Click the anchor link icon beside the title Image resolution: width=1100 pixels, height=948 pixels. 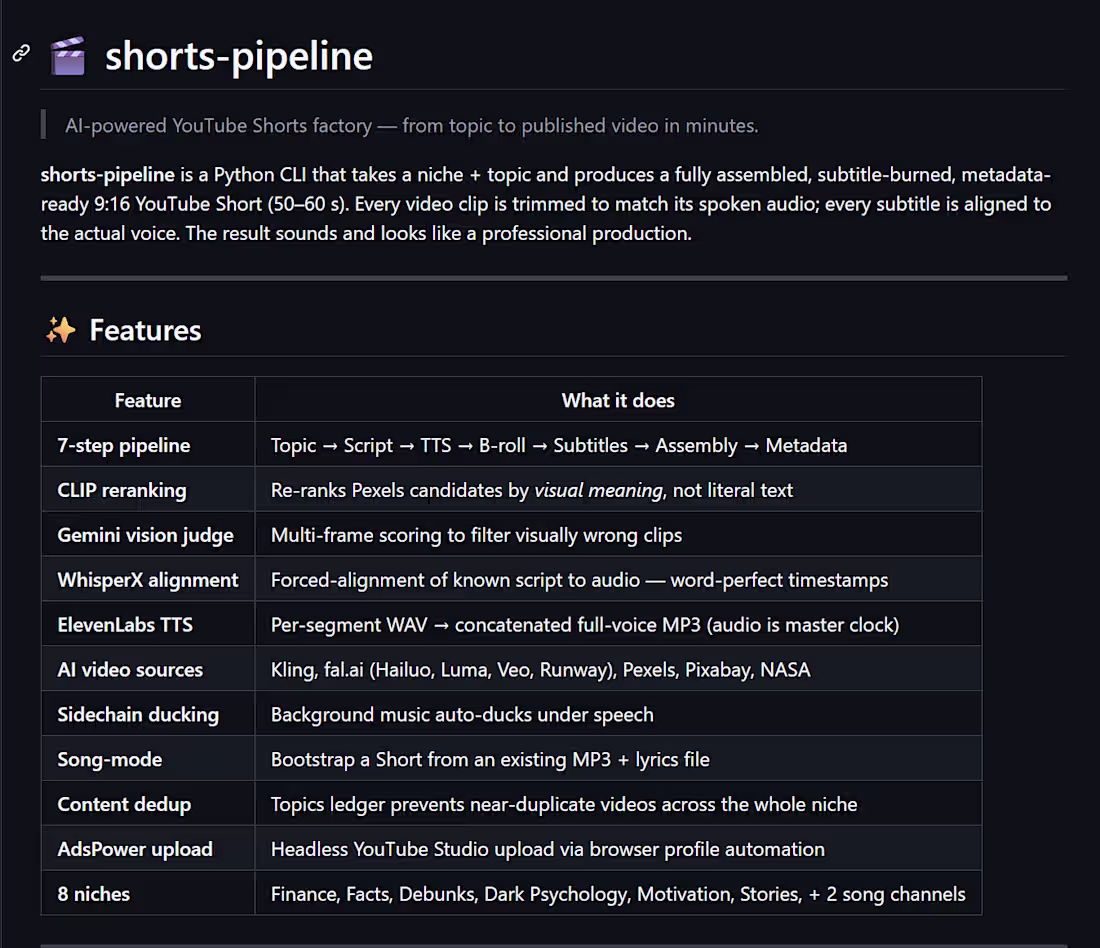coord(21,53)
